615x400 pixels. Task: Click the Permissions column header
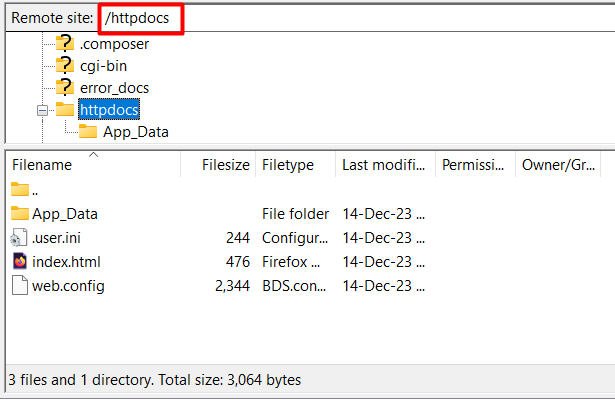[475, 165]
